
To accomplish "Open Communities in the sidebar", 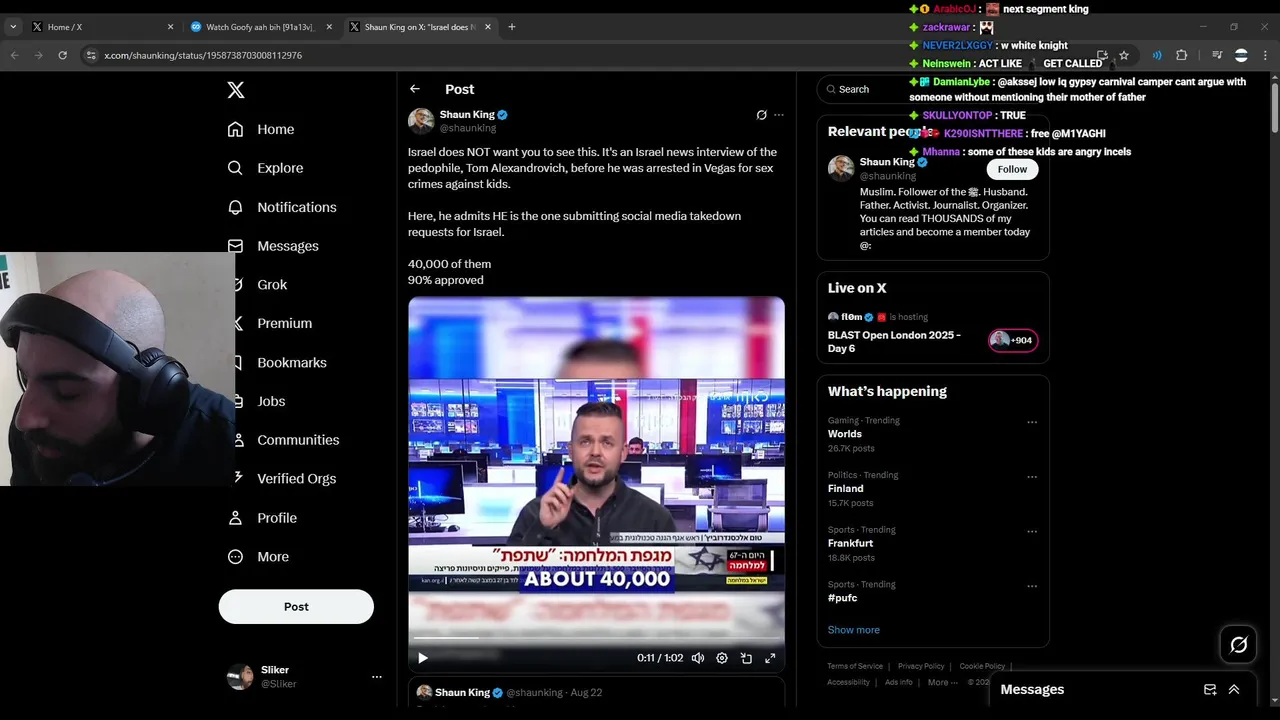I will (288, 440).
